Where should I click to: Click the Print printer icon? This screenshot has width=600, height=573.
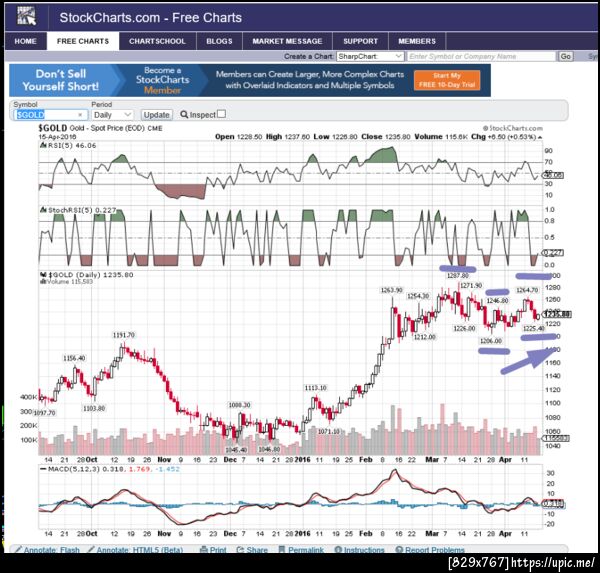point(204,550)
